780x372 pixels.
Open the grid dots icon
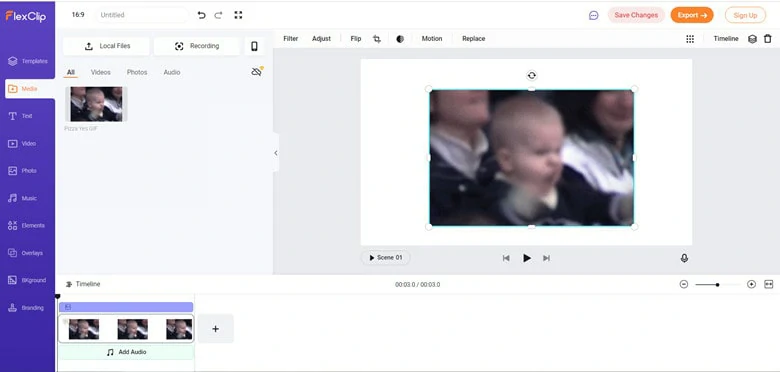tap(690, 39)
